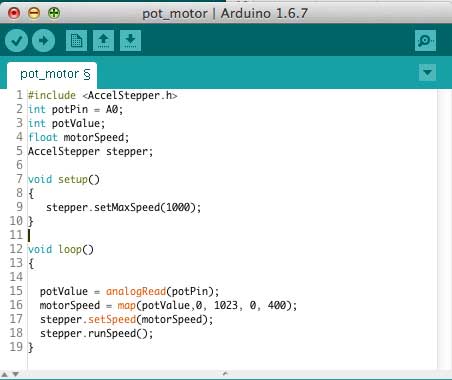The height and width of the screenshot is (380, 452).
Task: Click the Verify sketch checkmark button
Action: [x=17, y=41]
